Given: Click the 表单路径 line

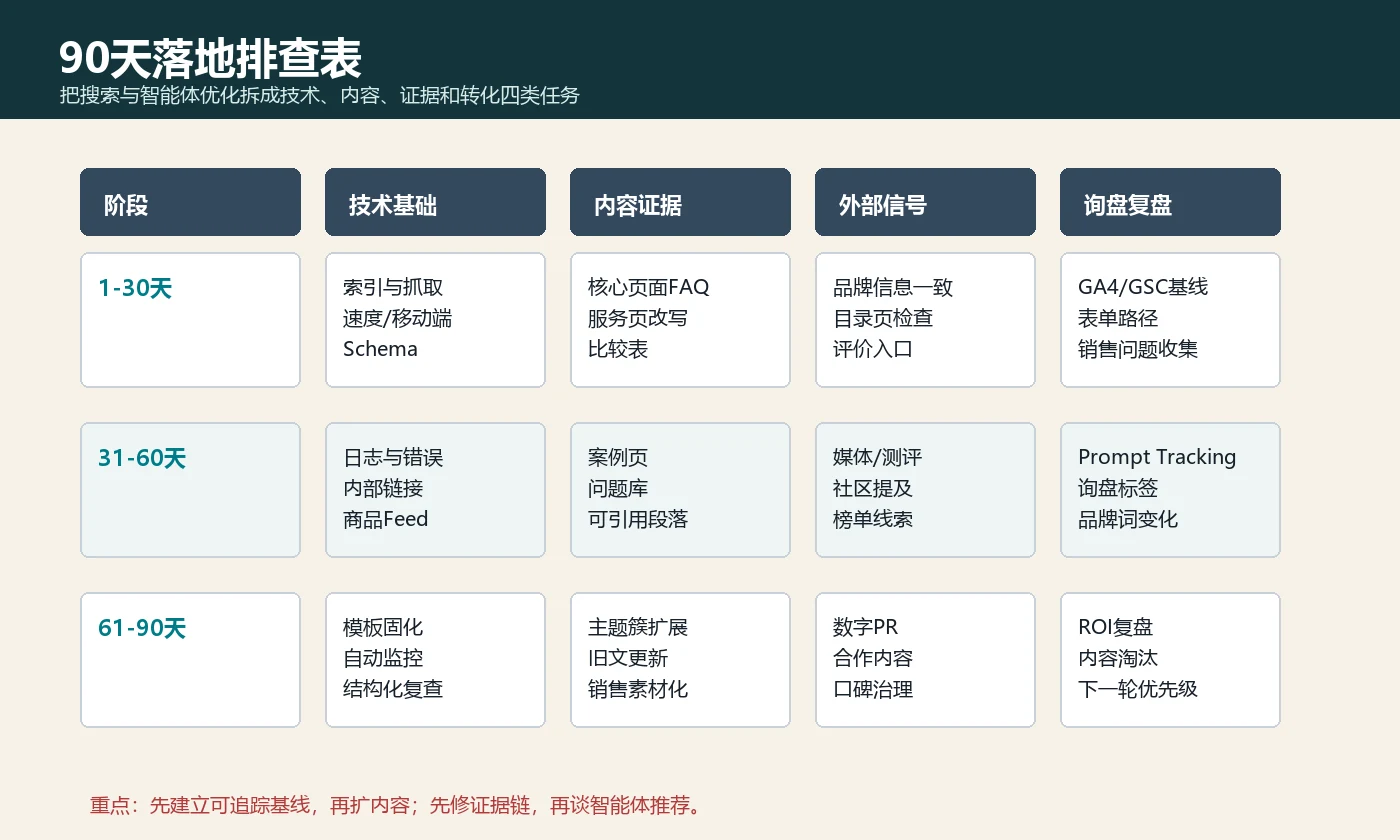Looking at the screenshot, I should pos(1118,318).
